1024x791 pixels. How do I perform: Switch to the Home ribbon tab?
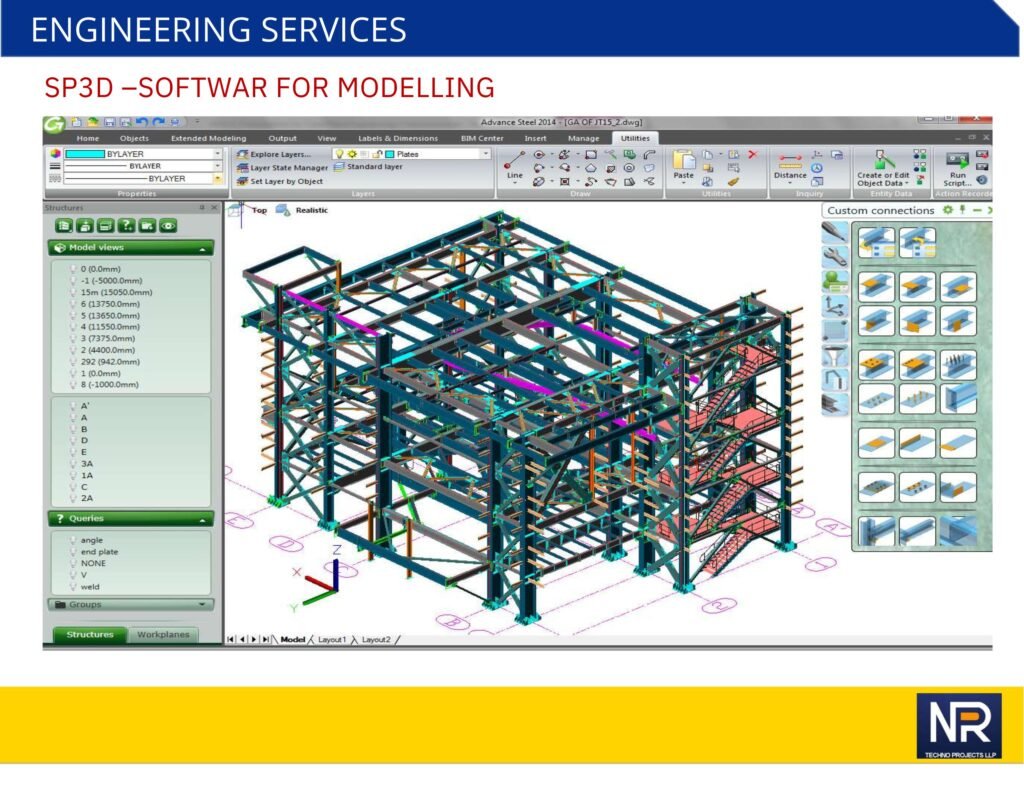[88, 138]
